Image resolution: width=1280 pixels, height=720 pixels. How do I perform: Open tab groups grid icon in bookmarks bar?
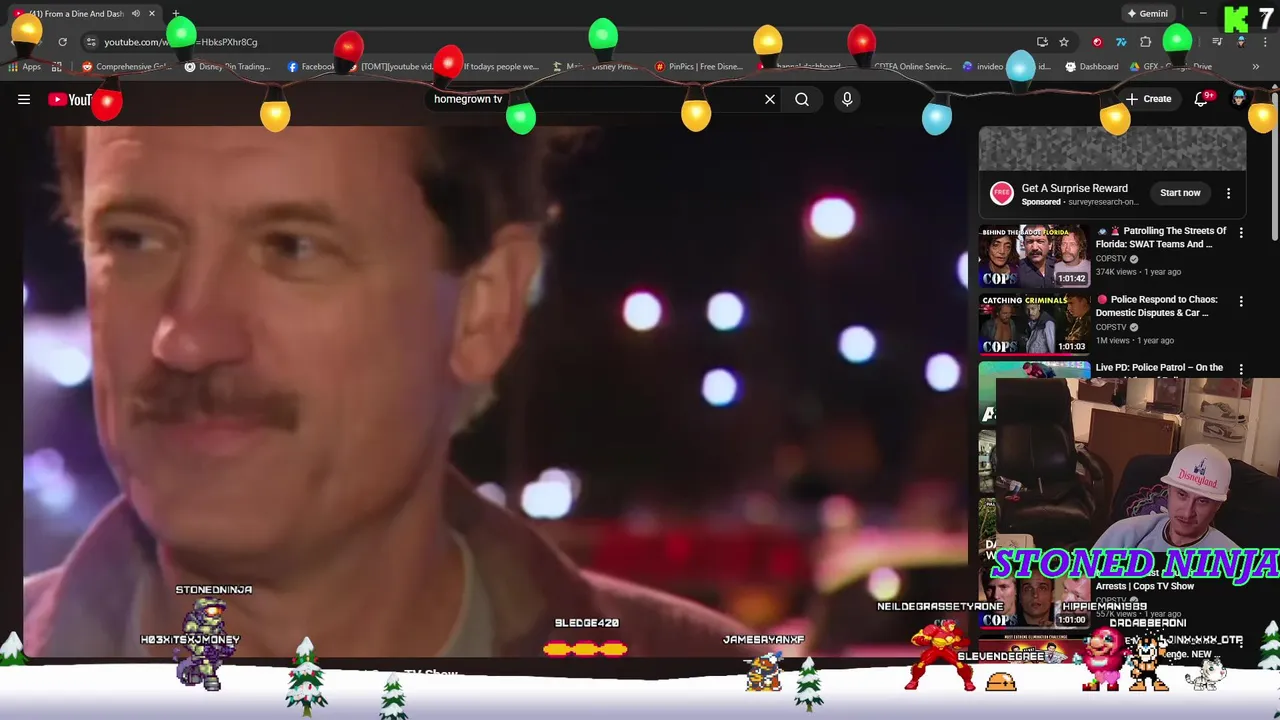tap(57, 67)
